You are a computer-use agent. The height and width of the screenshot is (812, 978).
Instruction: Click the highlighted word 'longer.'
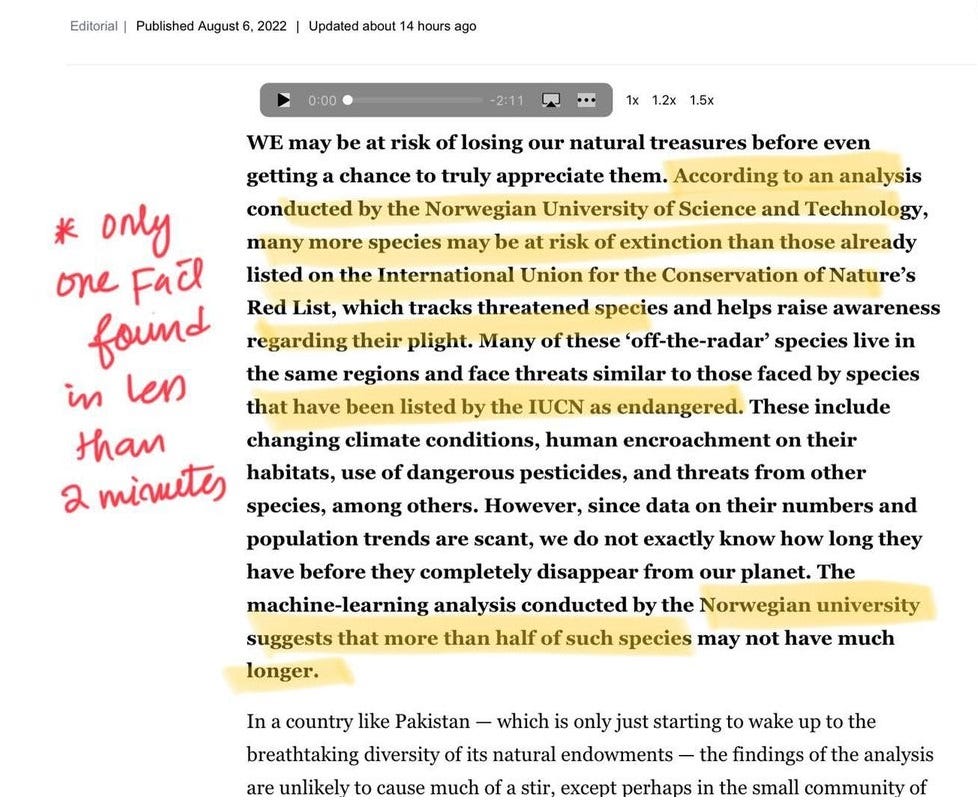point(283,670)
